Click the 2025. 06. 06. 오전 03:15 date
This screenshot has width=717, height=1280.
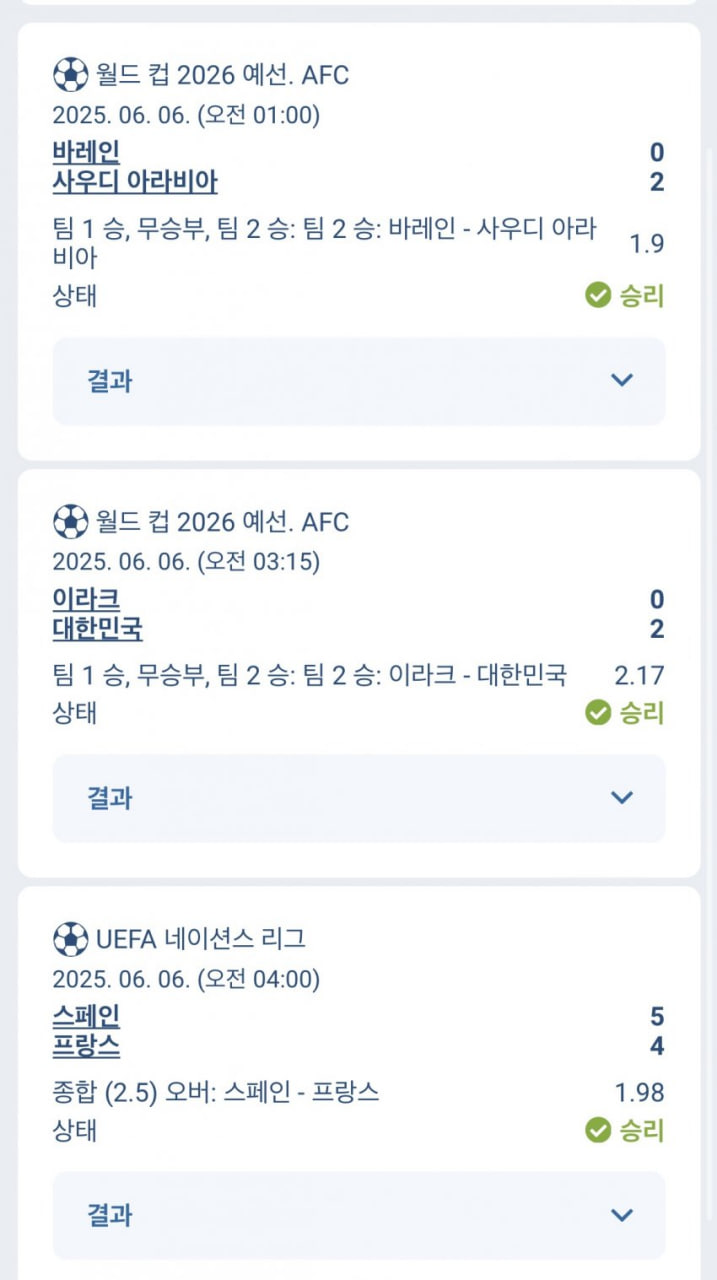[x=186, y=562]
